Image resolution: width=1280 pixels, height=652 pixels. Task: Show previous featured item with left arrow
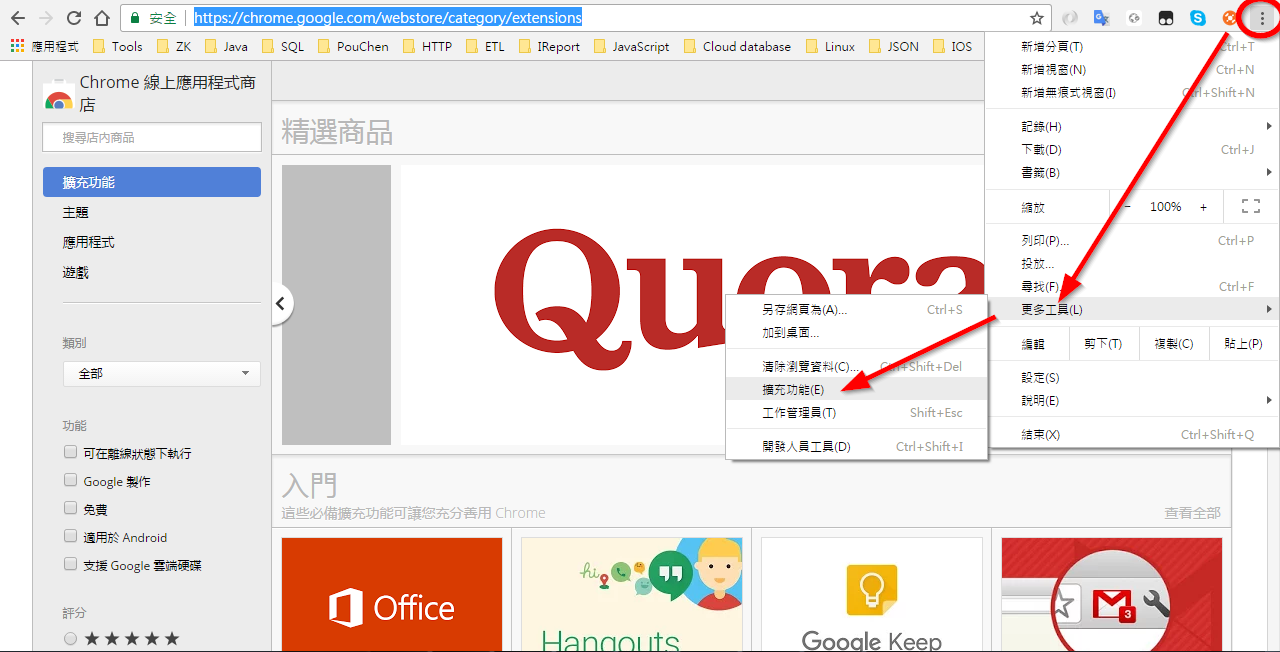282,304
